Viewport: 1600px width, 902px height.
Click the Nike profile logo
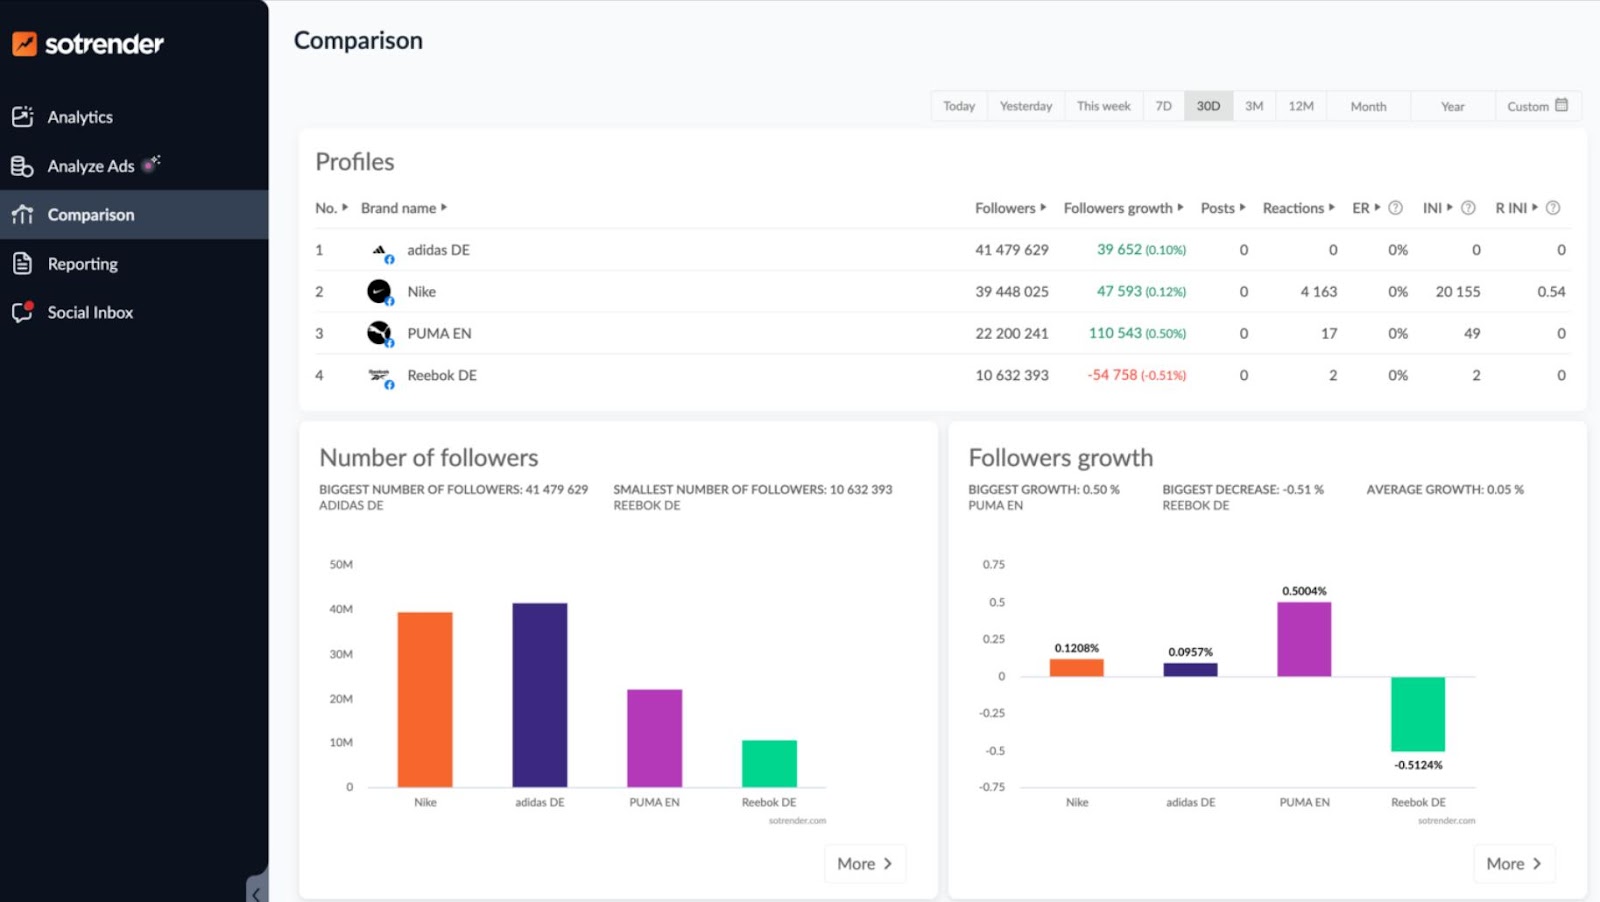point(379,292)
